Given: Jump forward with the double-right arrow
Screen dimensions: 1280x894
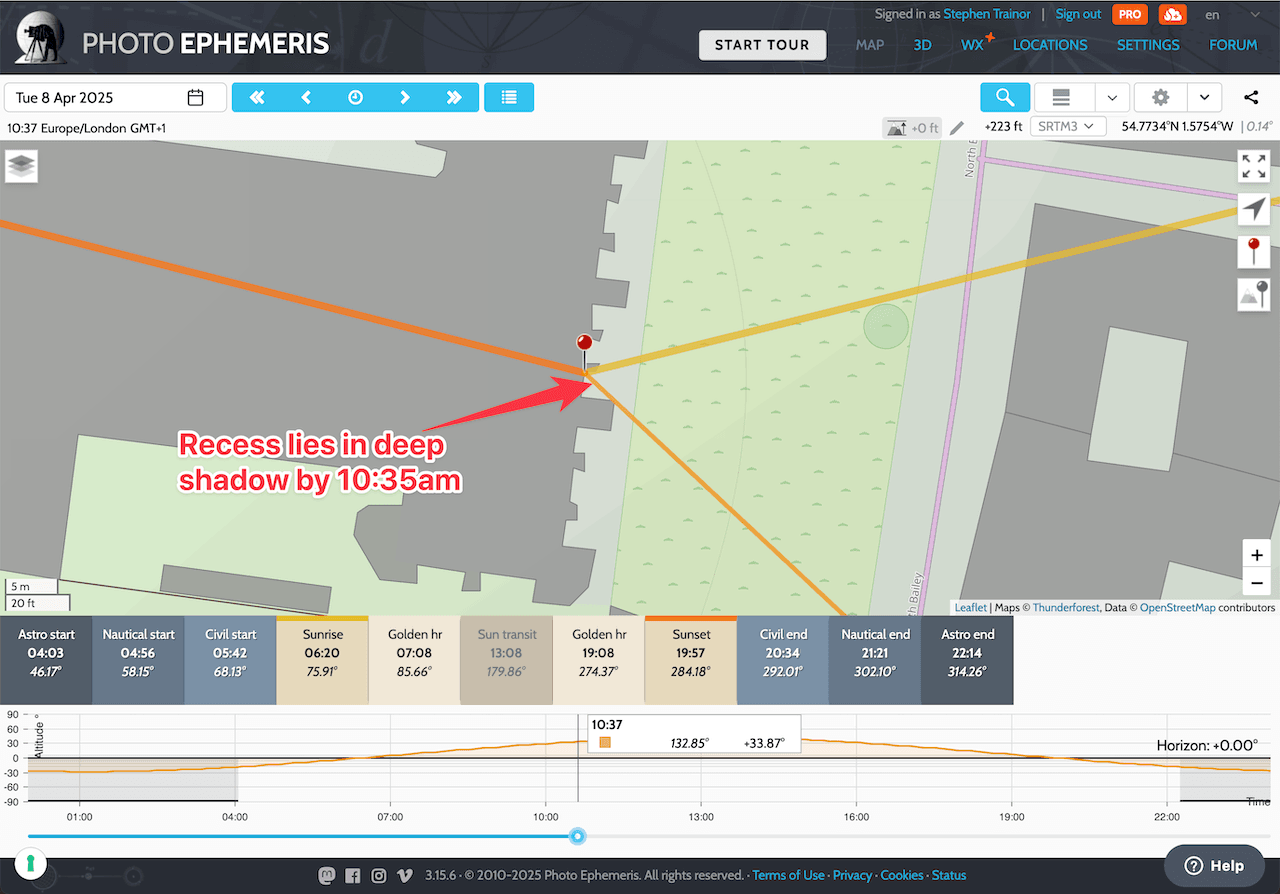Looking at the screenshot, I should coord(454,97).
